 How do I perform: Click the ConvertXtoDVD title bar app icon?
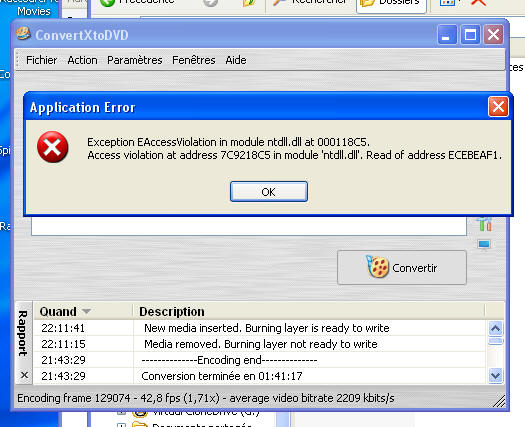coord(23,34)
